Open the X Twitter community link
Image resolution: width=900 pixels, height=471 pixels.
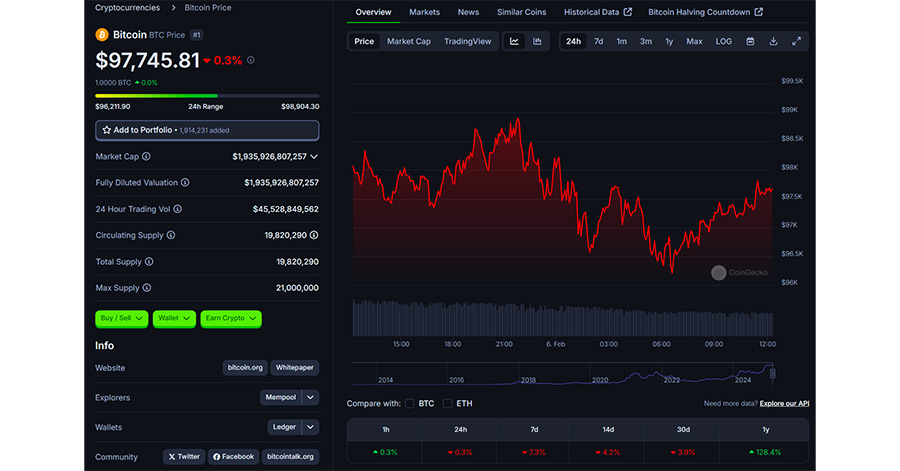(184, 457)
